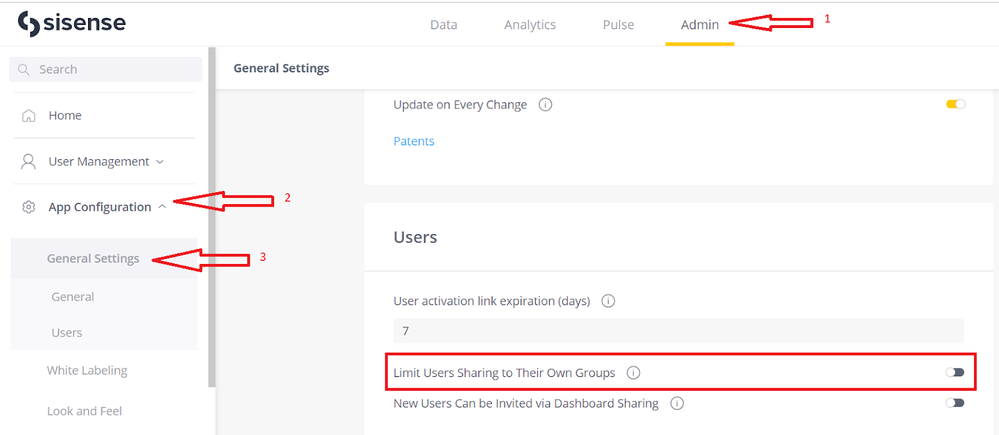Click the Home house icon
The height and width of the screenshot is (435, 999).
[x=29, y=116]
